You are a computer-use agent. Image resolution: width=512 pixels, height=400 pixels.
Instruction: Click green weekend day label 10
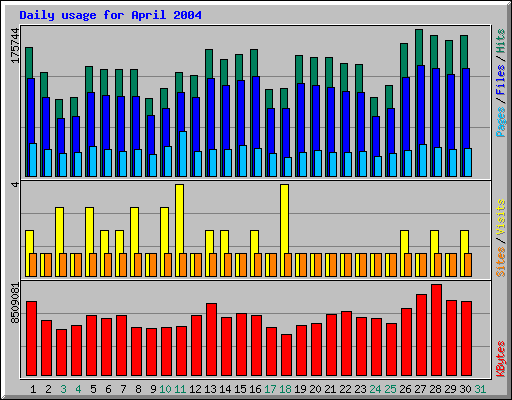165,389
